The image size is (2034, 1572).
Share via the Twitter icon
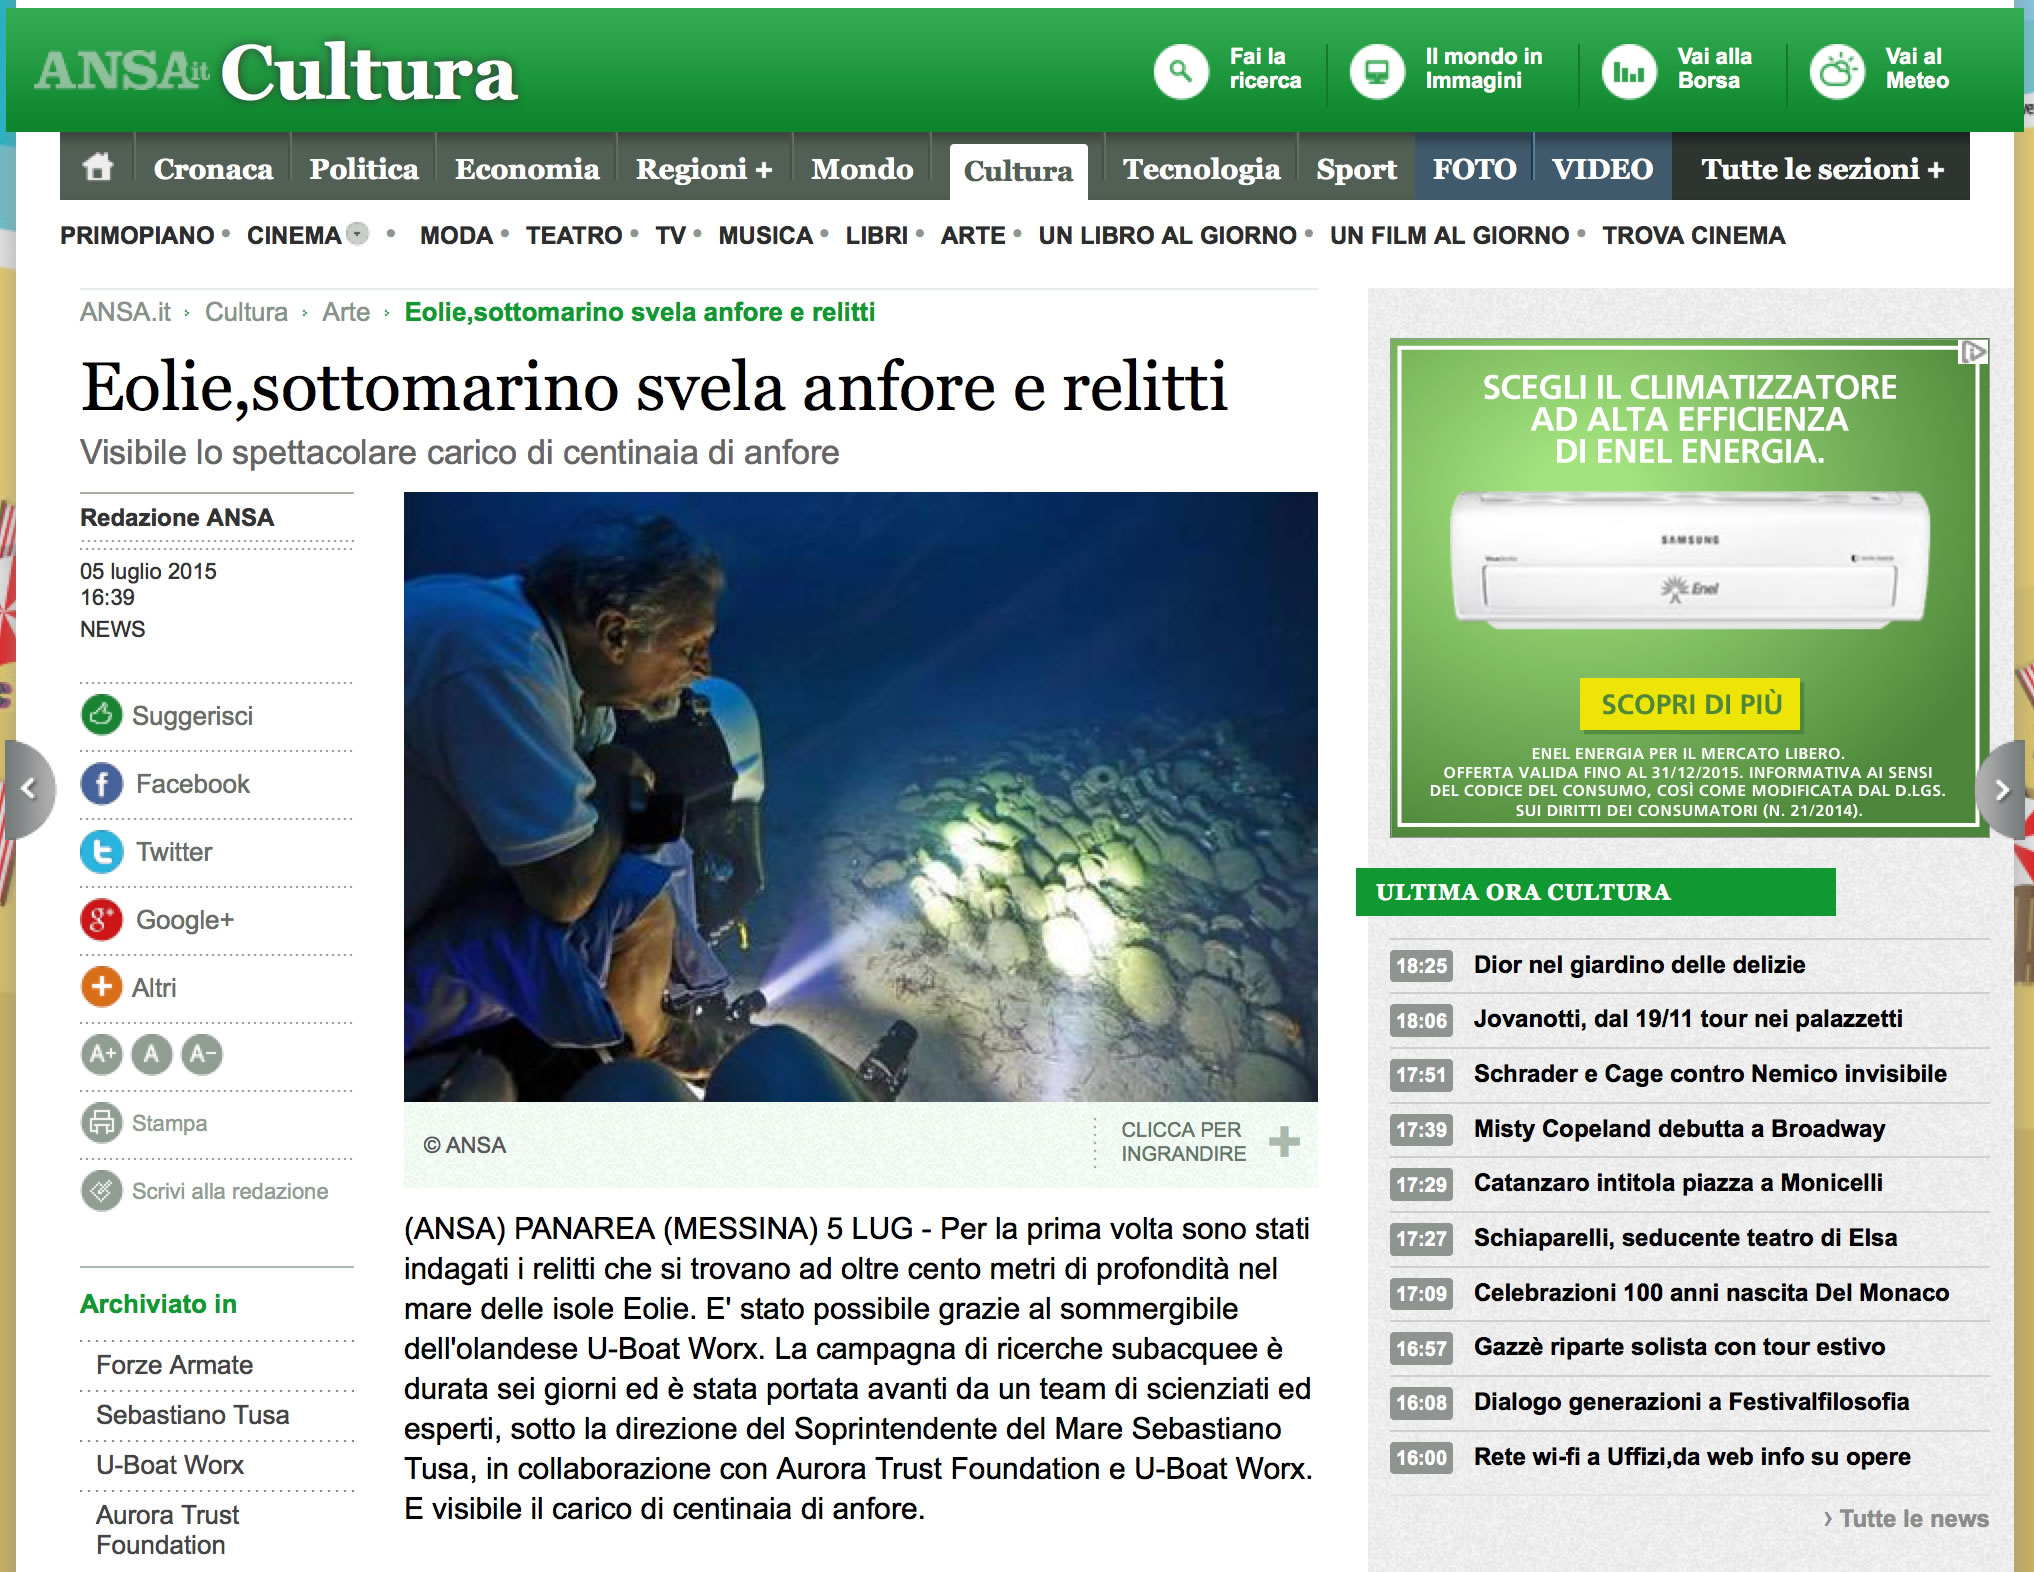[x=101, y=851]
